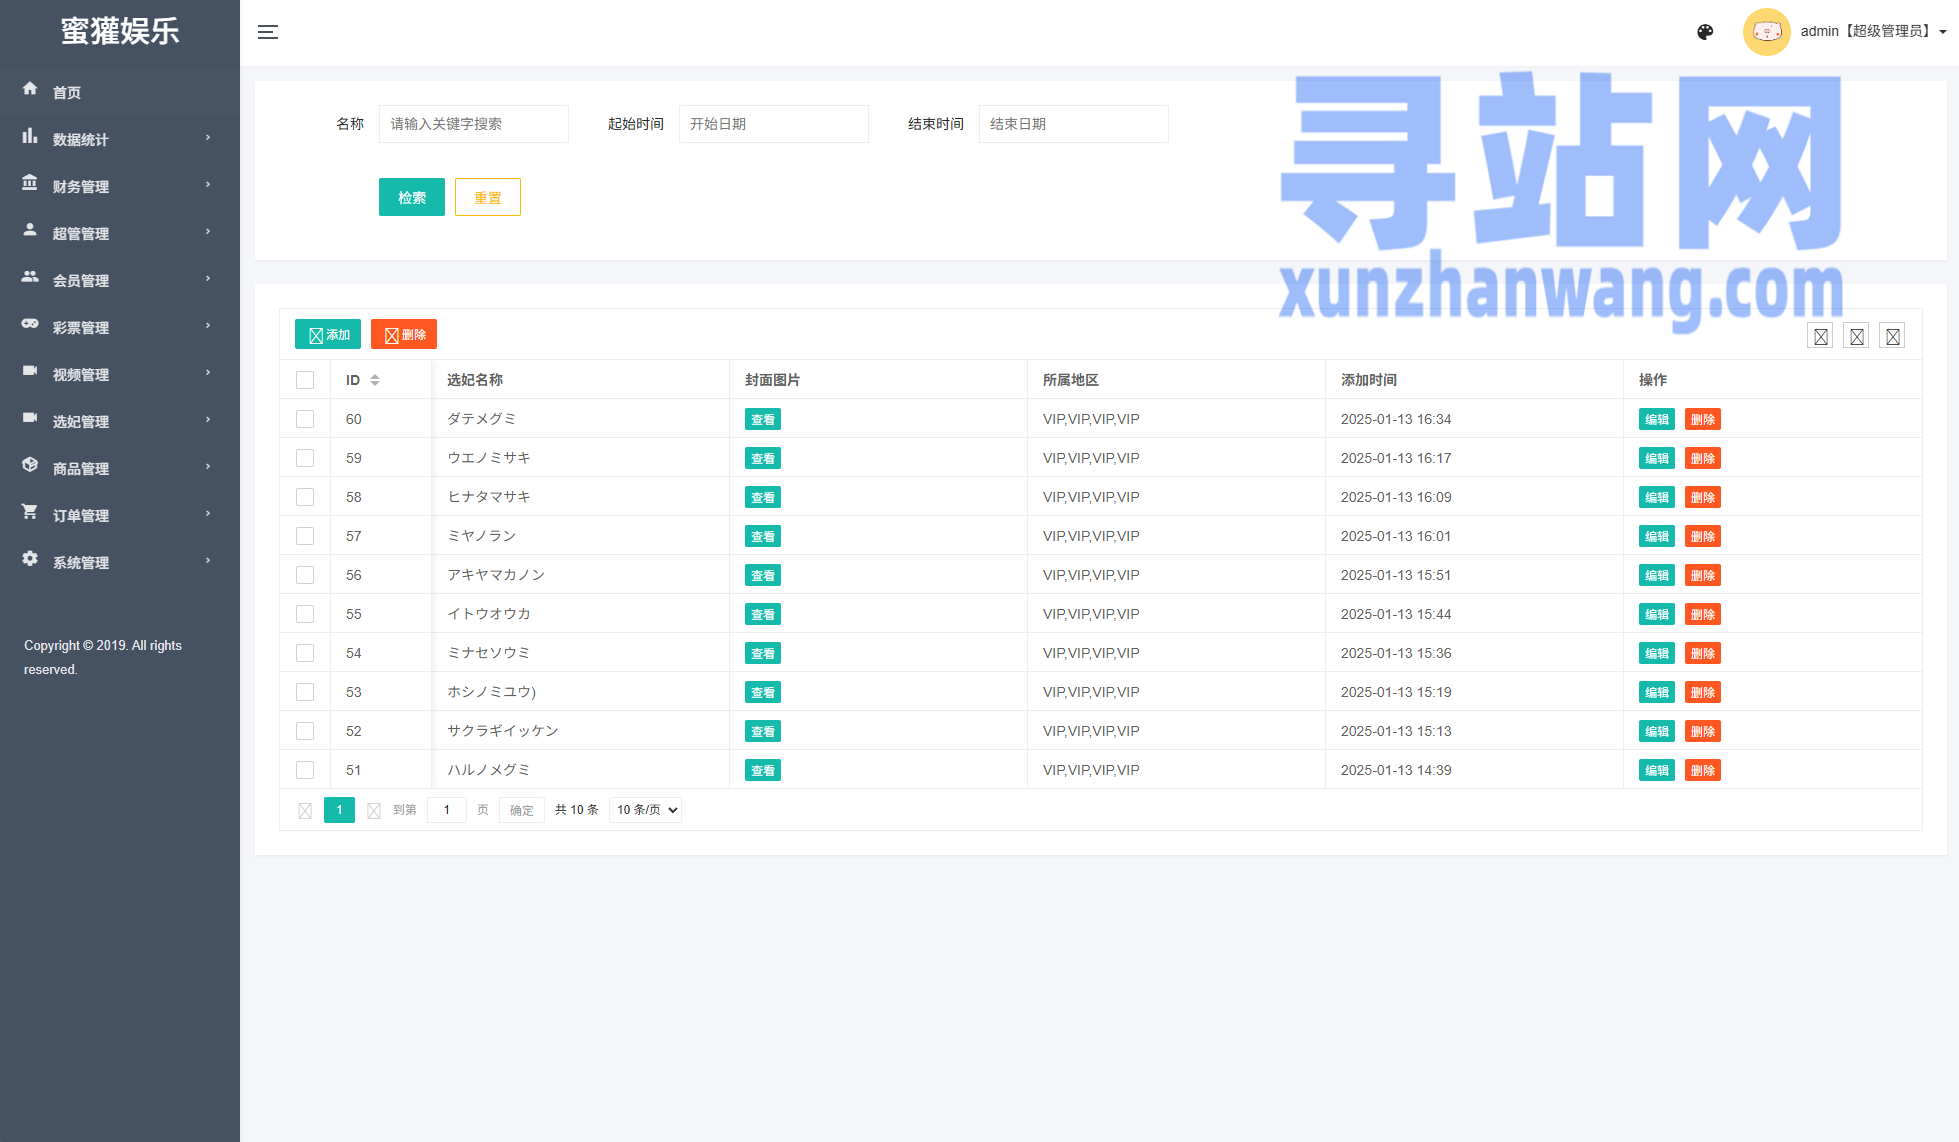Click the gear icon beside 系统管理
Viewport: 1959px width, 1142px height.
pos(30,559)
